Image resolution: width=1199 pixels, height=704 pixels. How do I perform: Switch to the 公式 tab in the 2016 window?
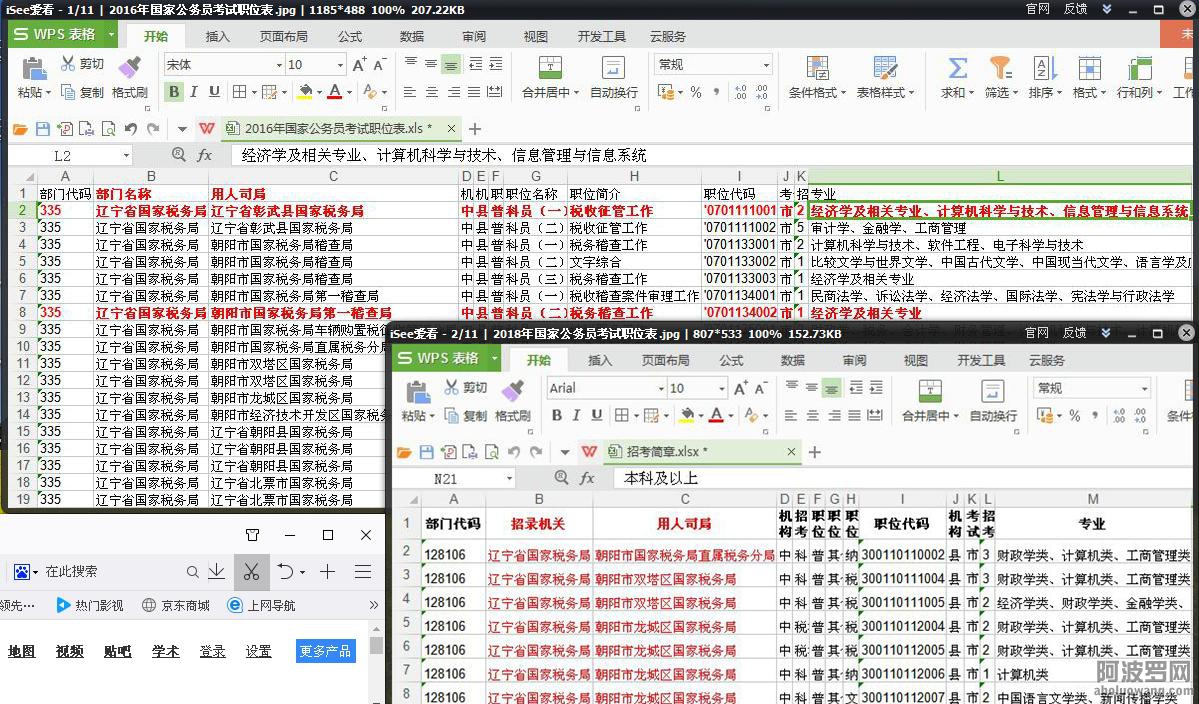349,37
